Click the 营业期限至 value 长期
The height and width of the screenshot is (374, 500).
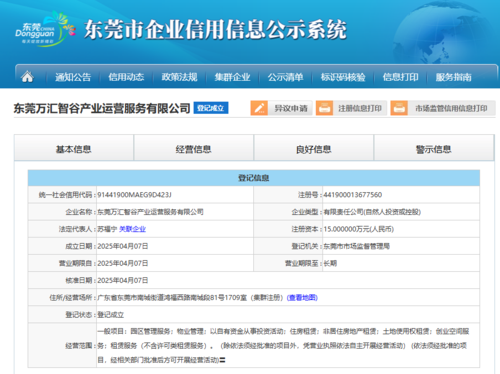click(330, 263)
